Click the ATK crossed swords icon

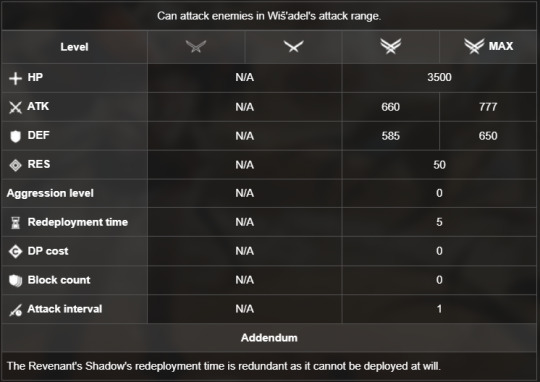tap(15, 107)
